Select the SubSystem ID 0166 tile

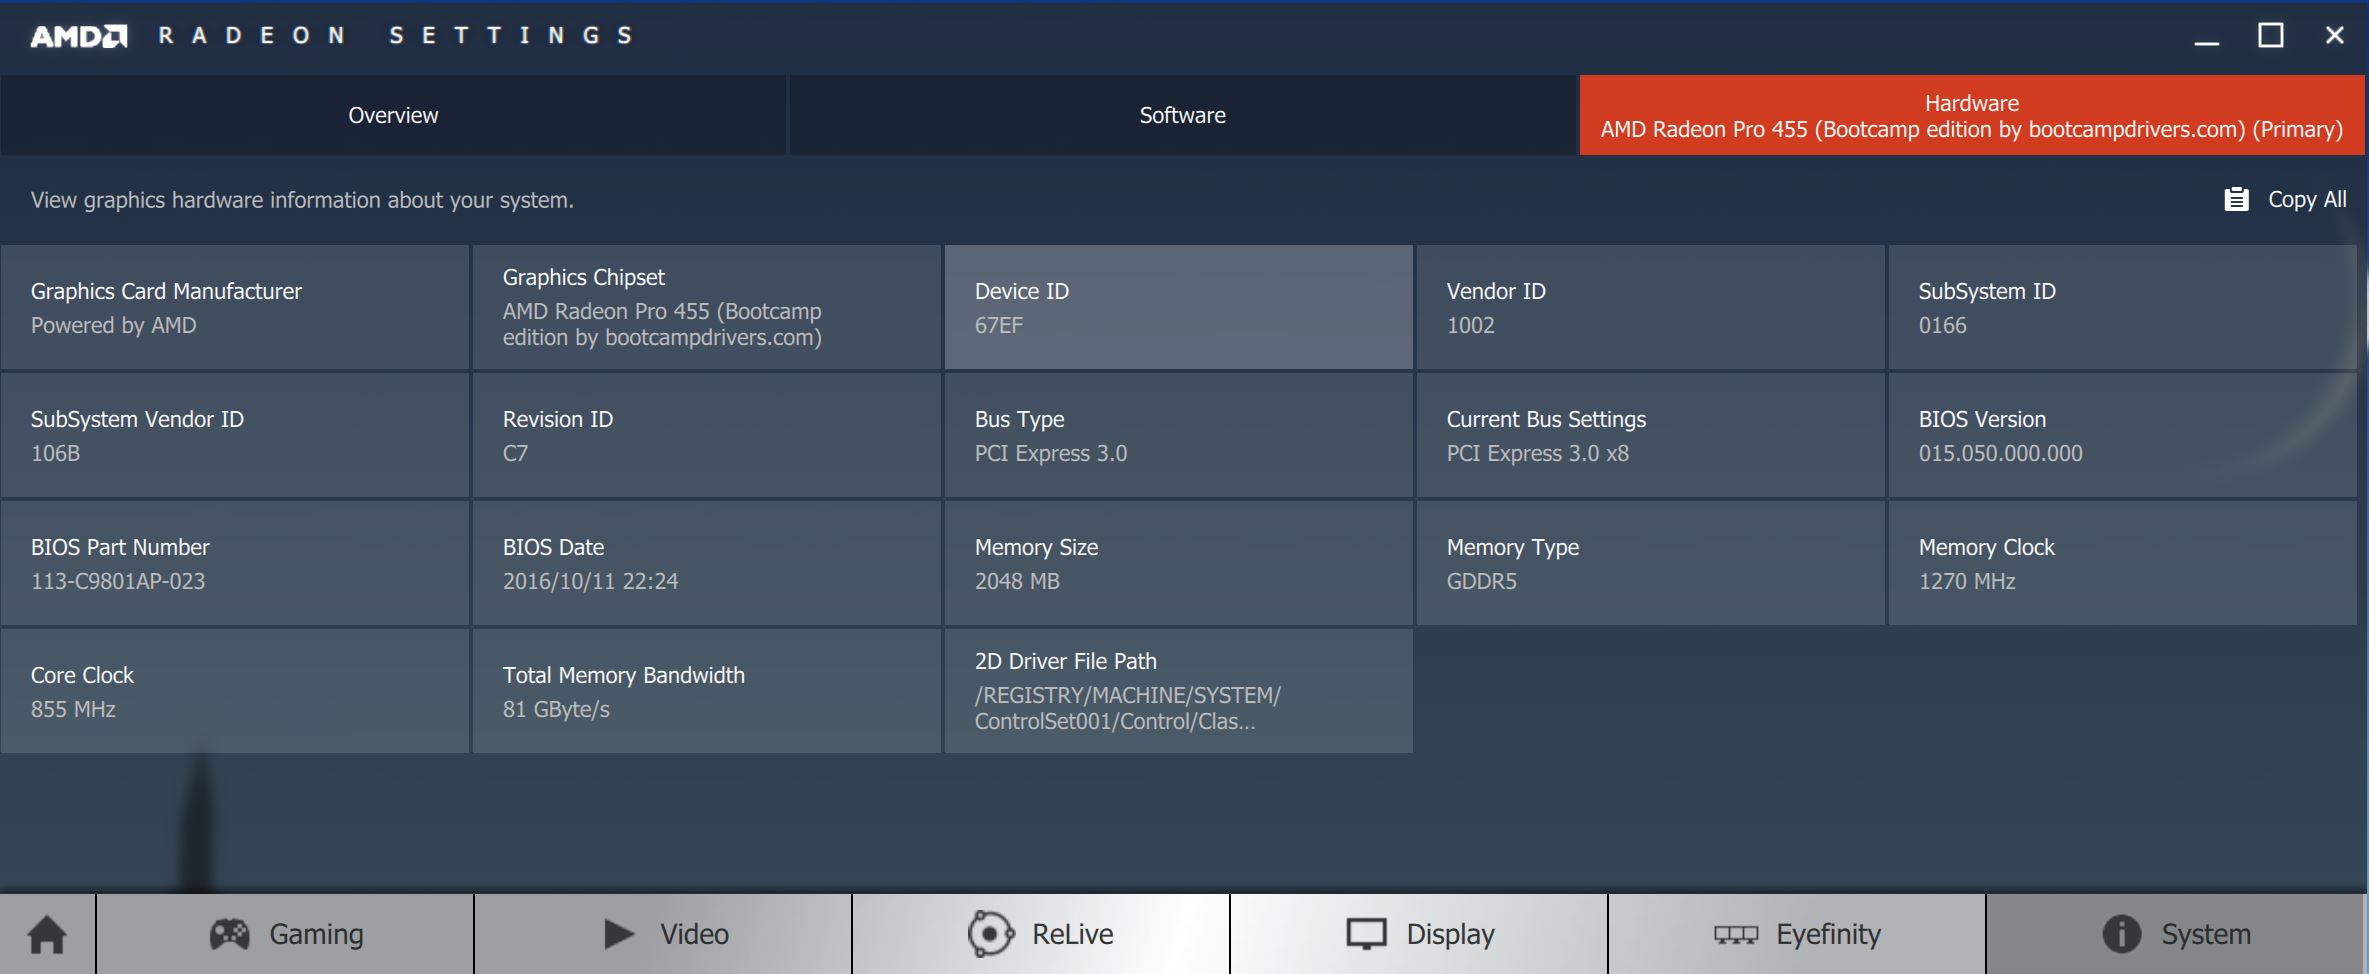2123,308
